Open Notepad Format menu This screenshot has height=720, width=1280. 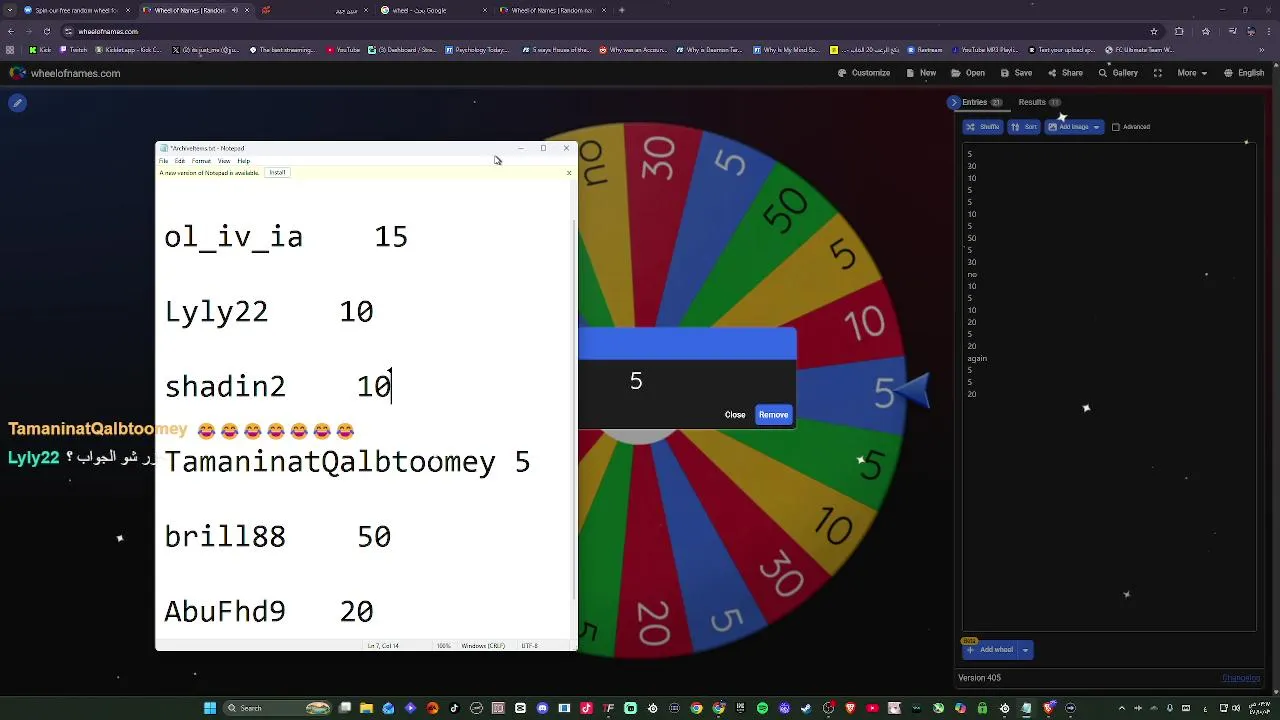(201, 161)
